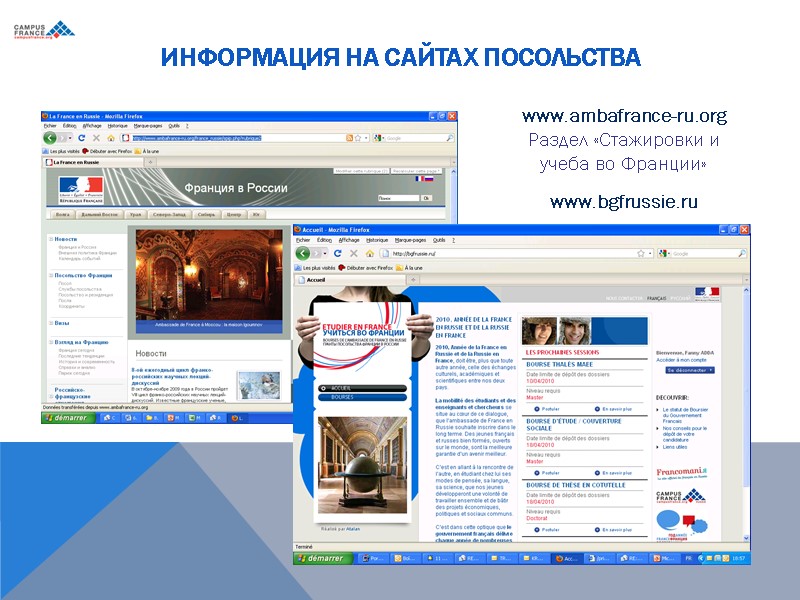
Task: Go Home in Accueil Firefox window
Action: pos(370,253)
